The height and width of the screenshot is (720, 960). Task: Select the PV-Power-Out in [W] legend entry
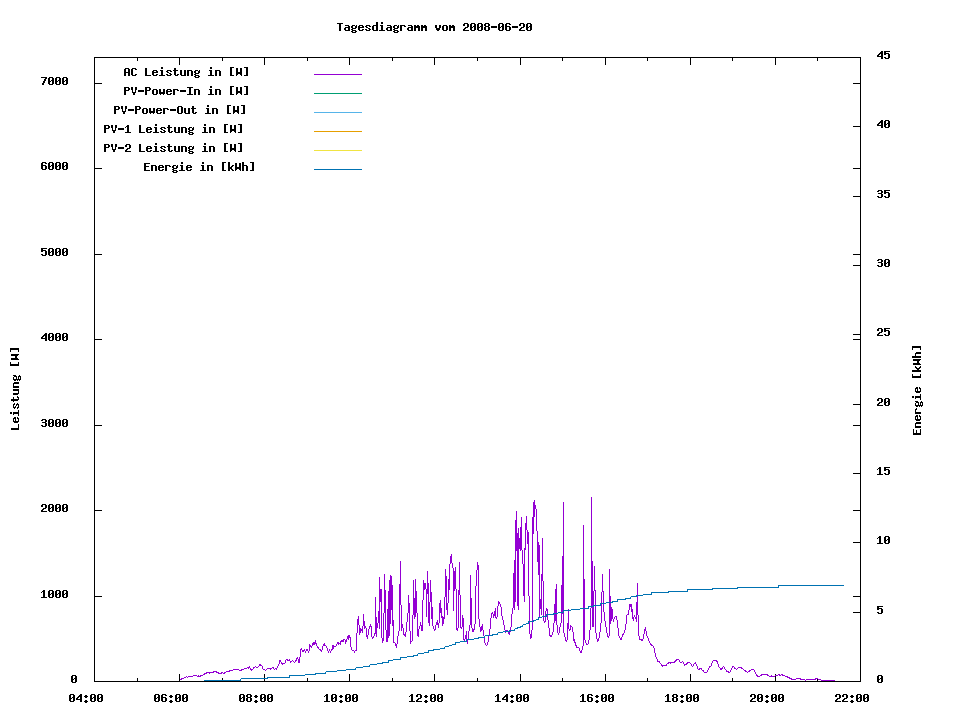point(180,110)
